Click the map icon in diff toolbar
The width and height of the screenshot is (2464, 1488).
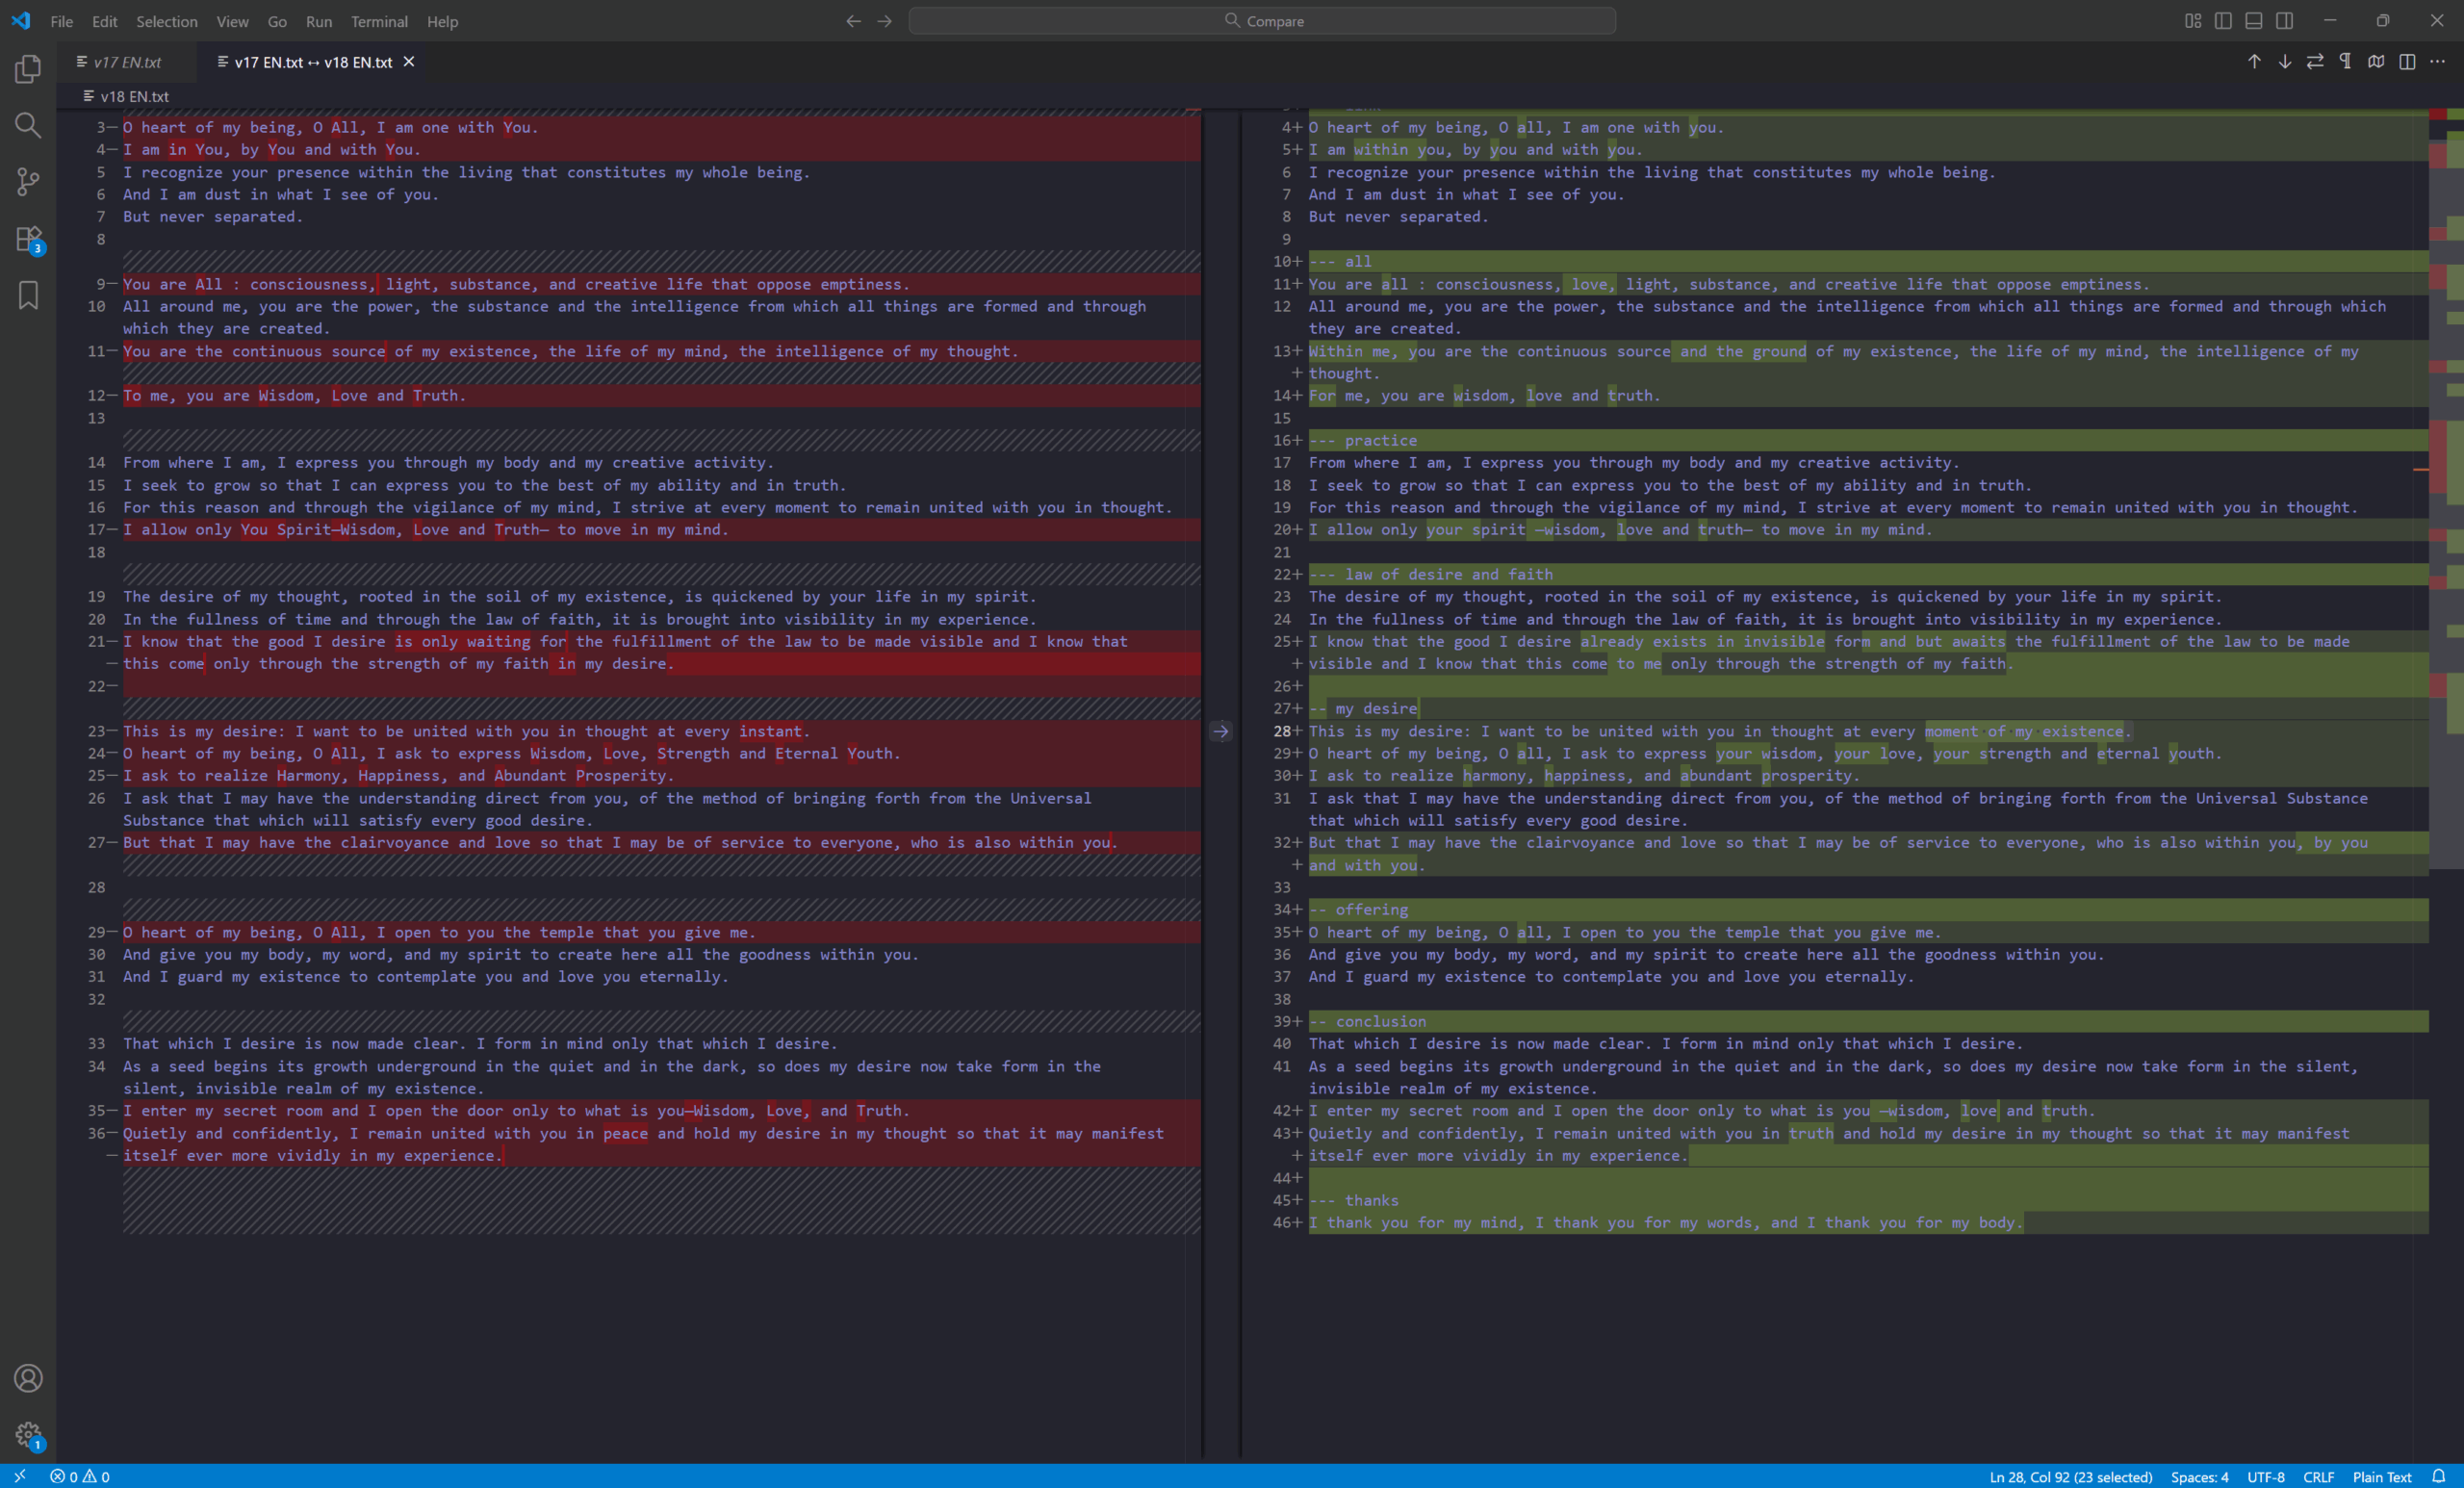click(x=2376, y=62)
